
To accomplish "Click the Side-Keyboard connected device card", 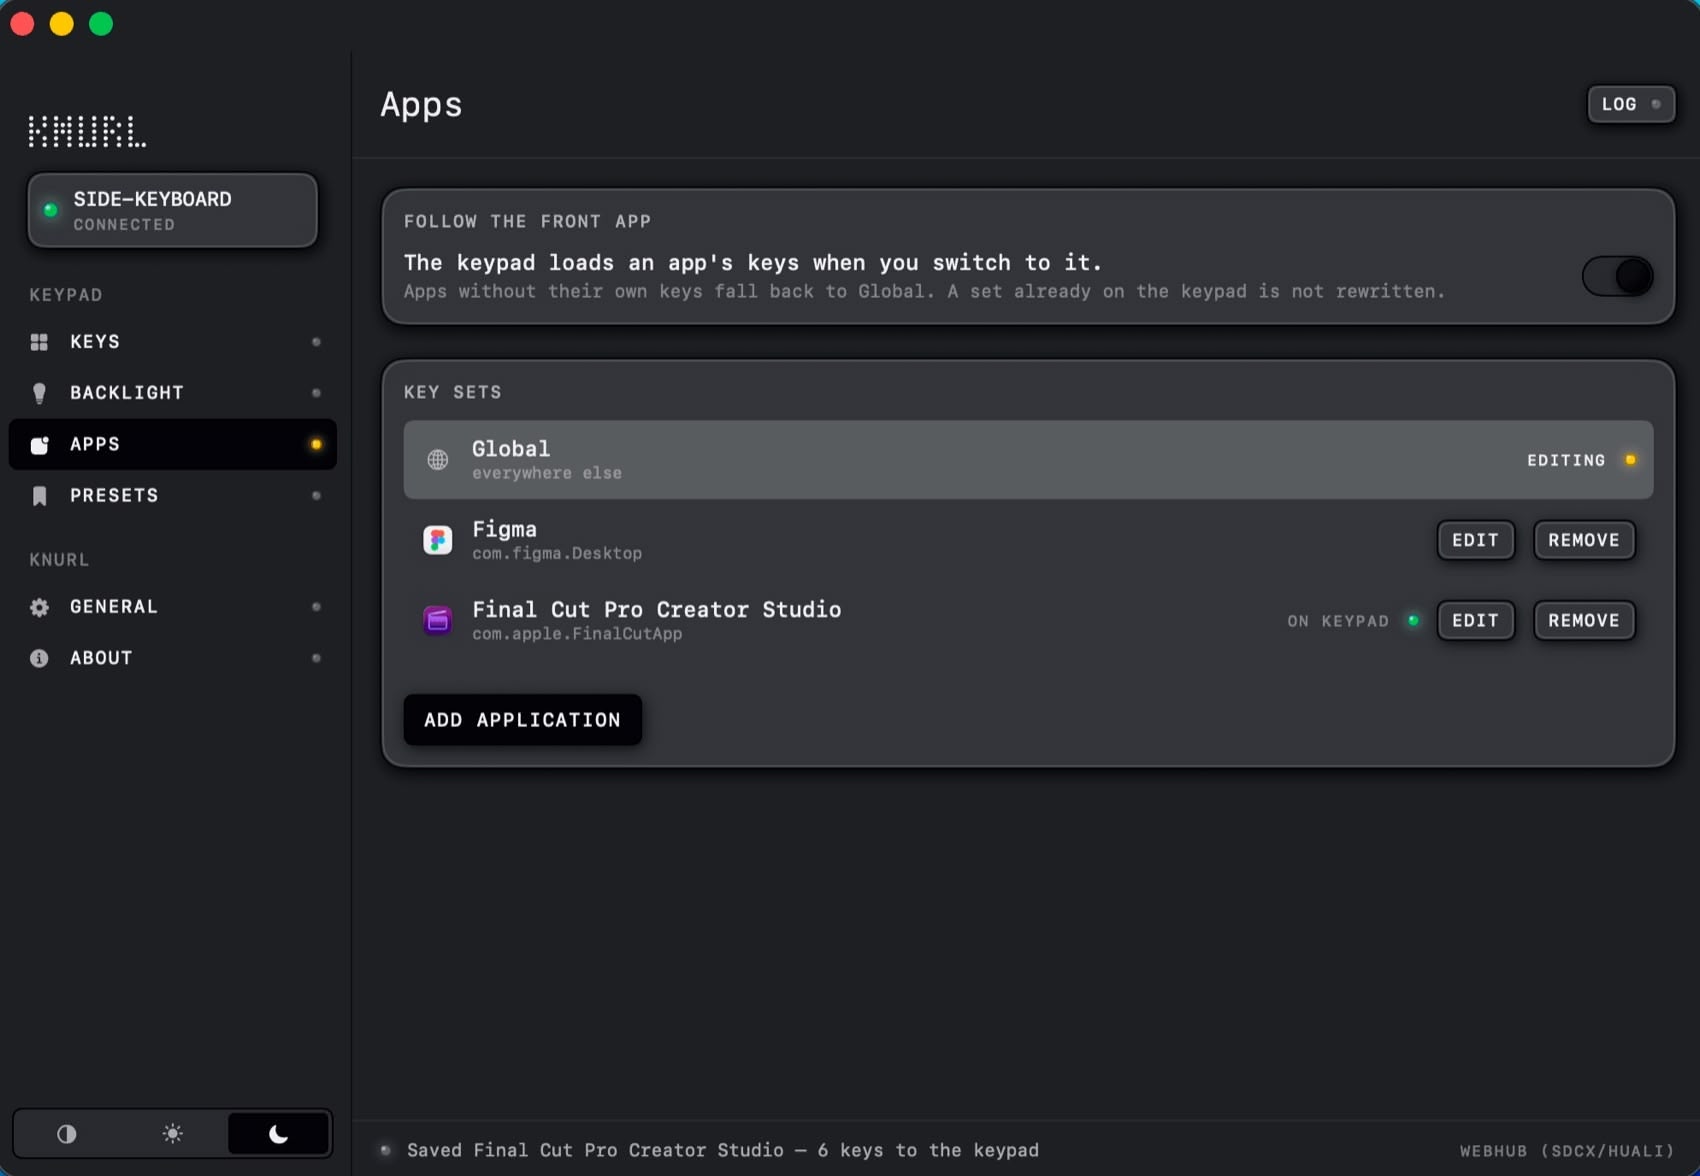I will coord(173,210).
